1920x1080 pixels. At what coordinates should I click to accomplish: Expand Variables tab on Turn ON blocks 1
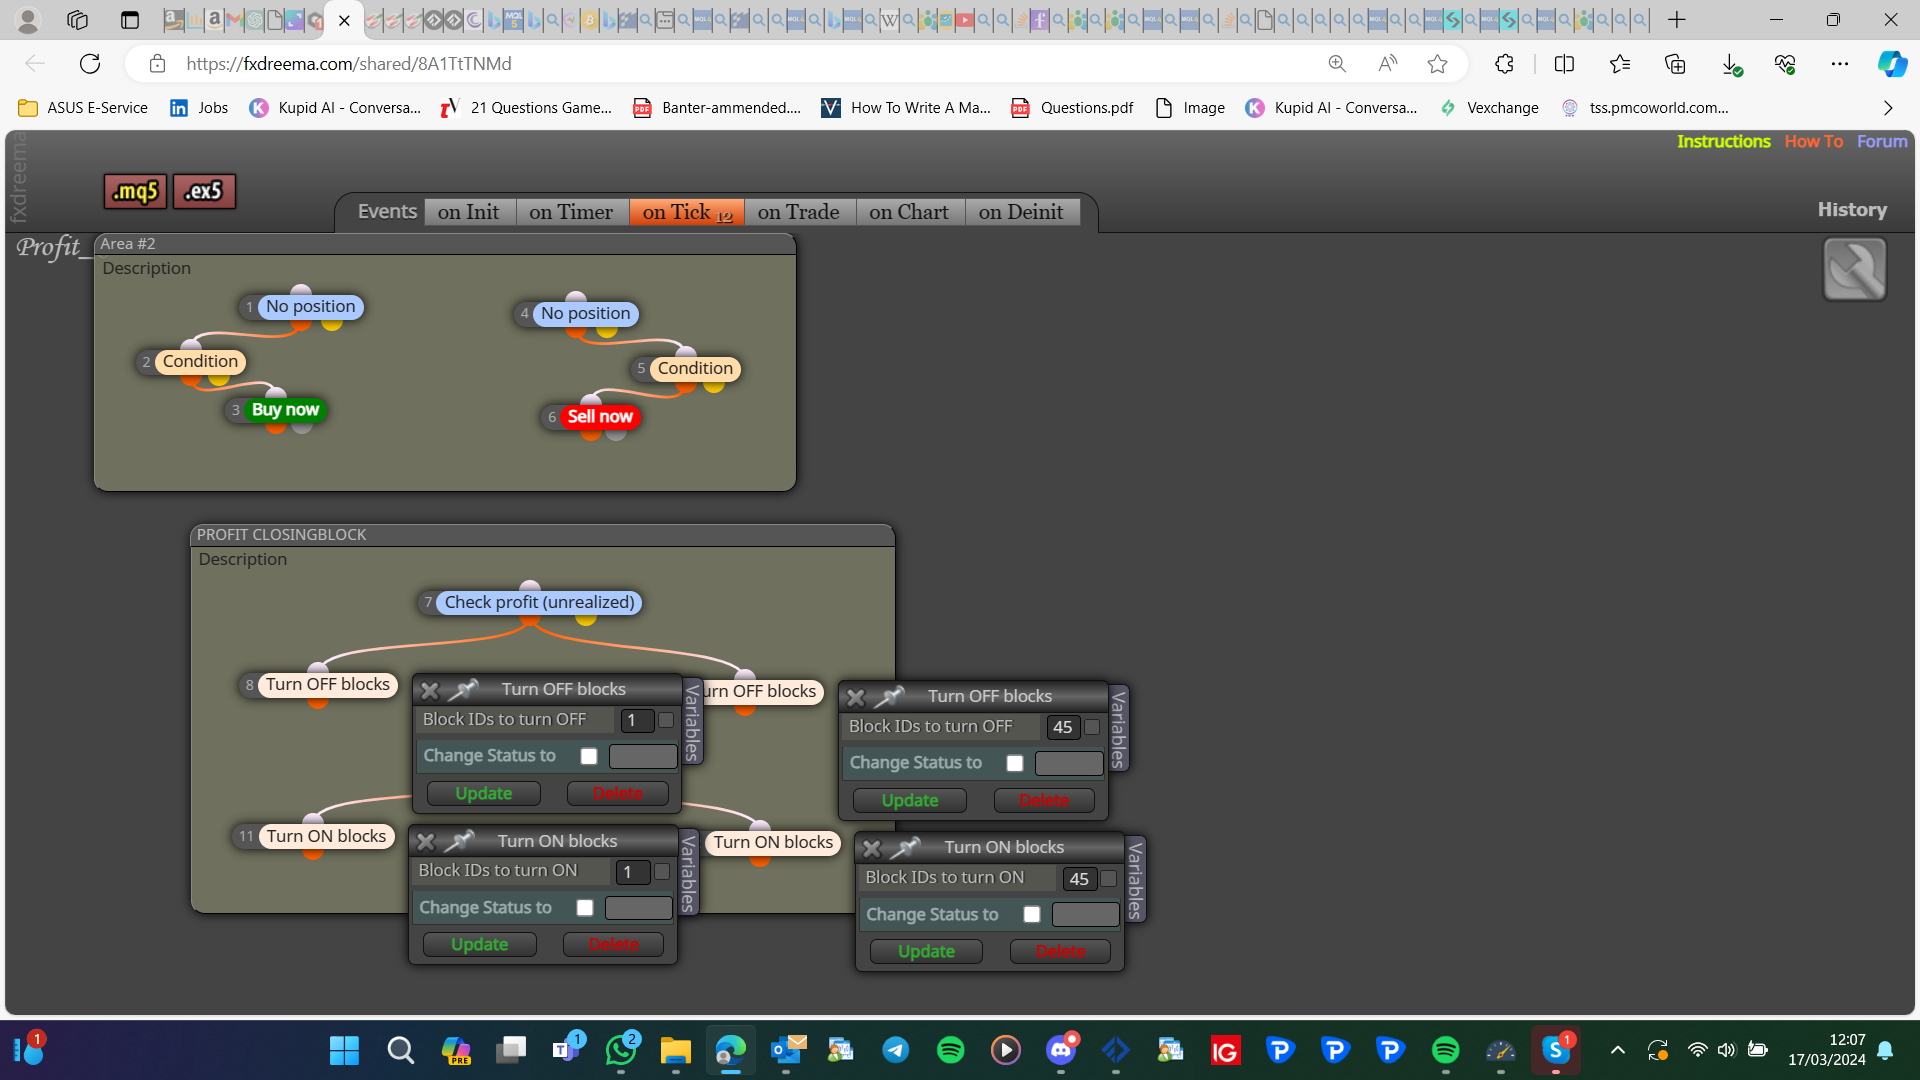[x=688, y=873]
